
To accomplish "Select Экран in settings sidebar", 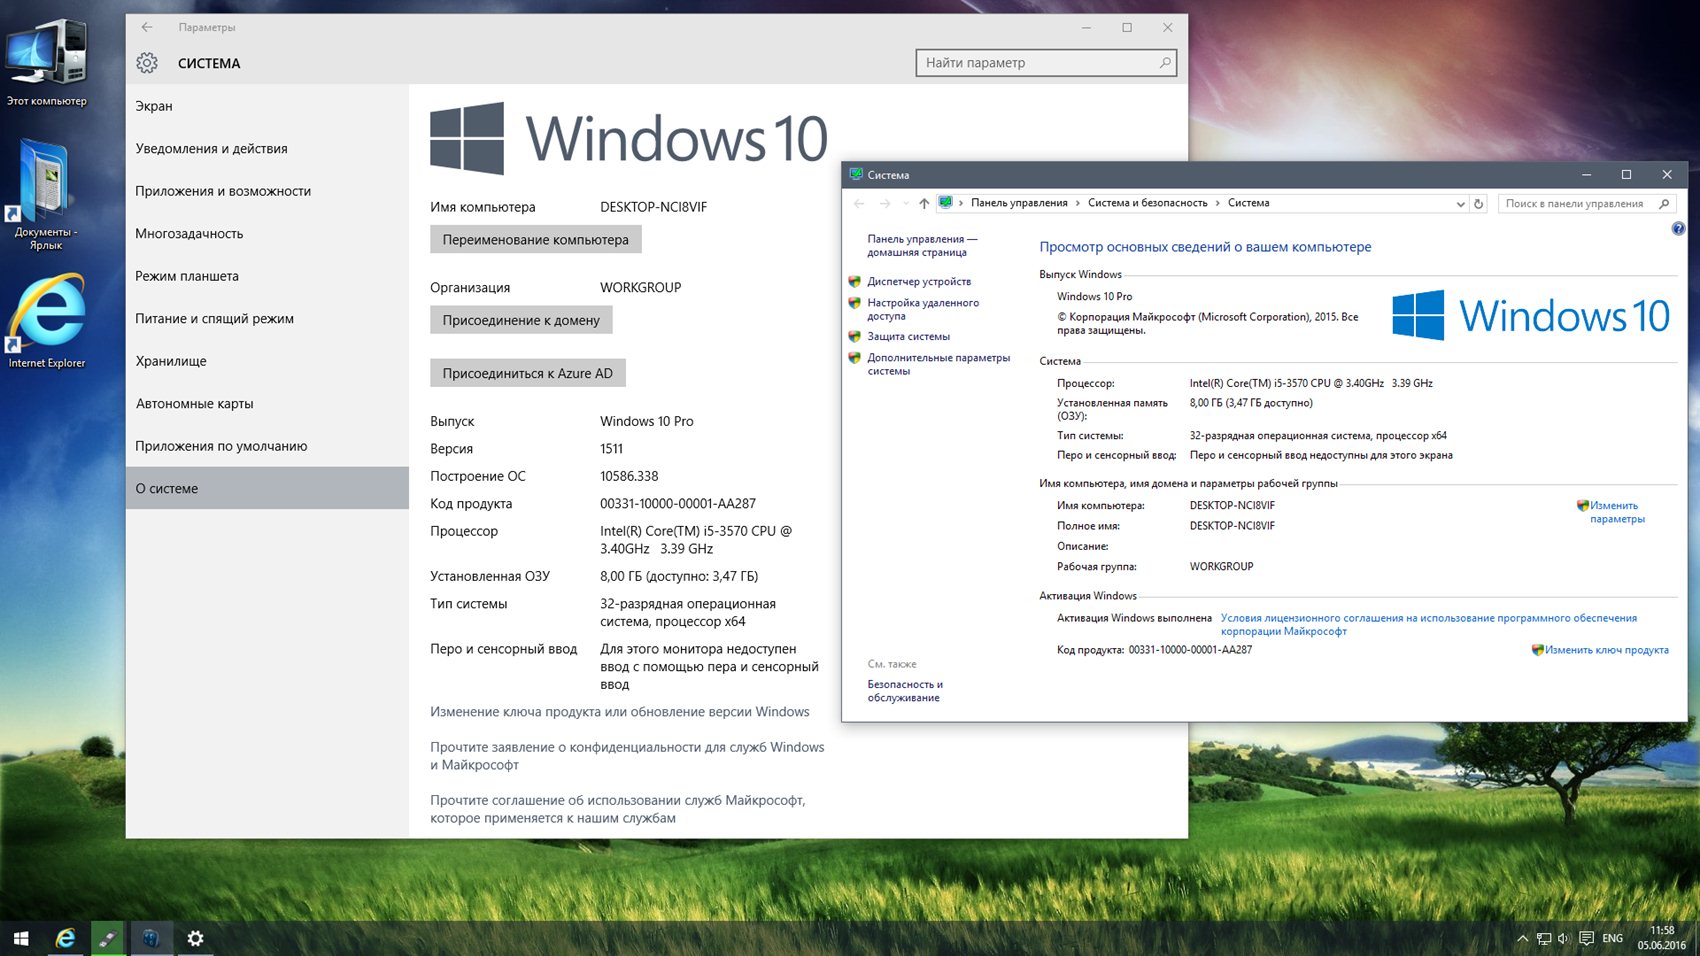I will pyautogui.click(x=267, y=106).
